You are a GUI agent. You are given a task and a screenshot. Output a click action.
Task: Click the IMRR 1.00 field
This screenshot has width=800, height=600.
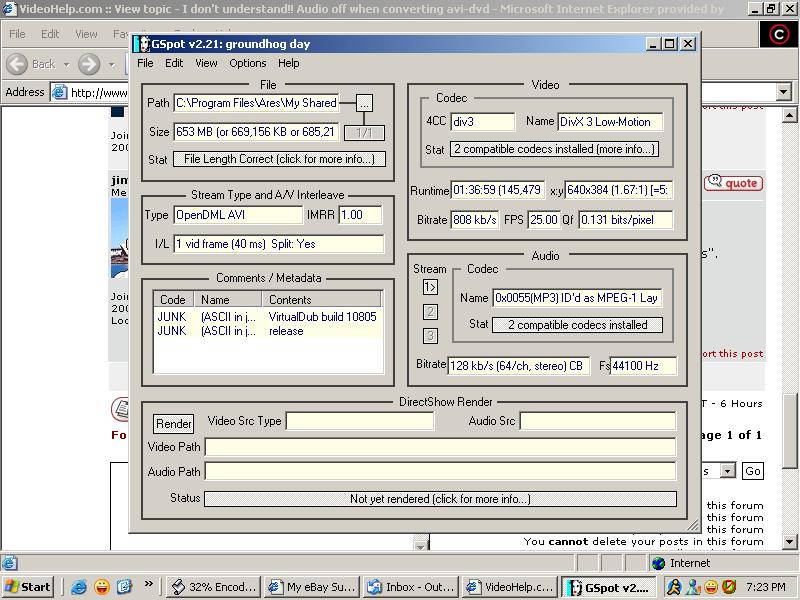click(x=360, y=215)
